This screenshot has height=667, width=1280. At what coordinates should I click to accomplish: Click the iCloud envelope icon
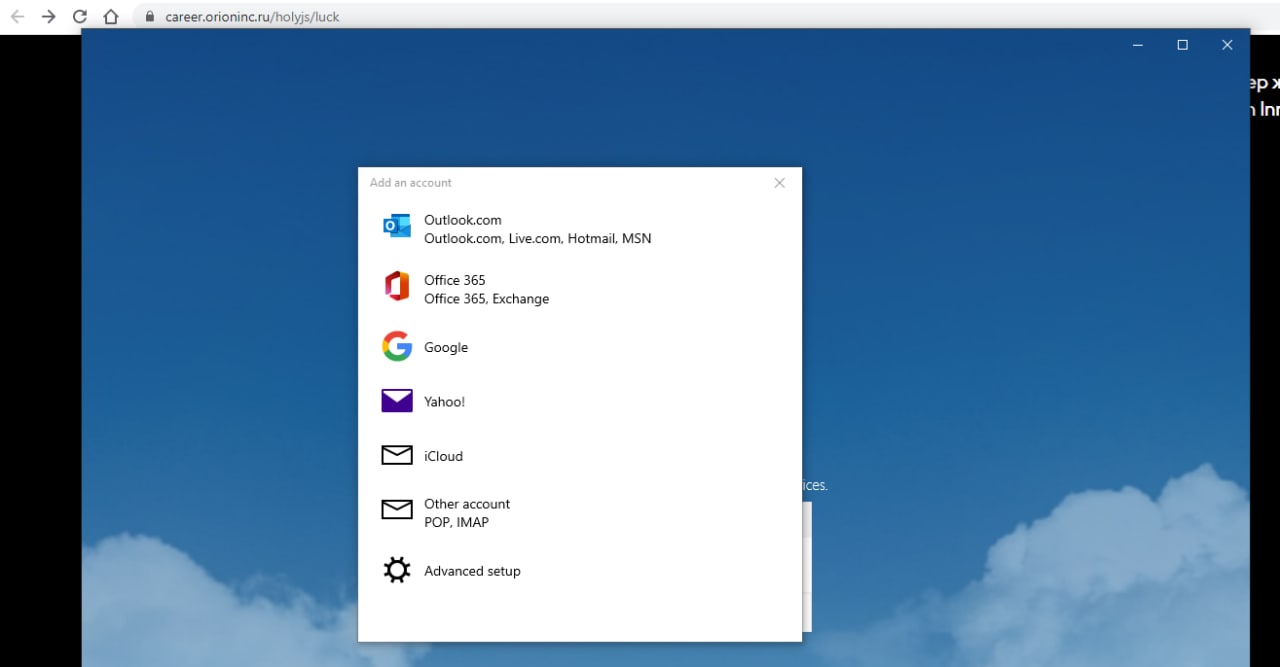point(397,455)
